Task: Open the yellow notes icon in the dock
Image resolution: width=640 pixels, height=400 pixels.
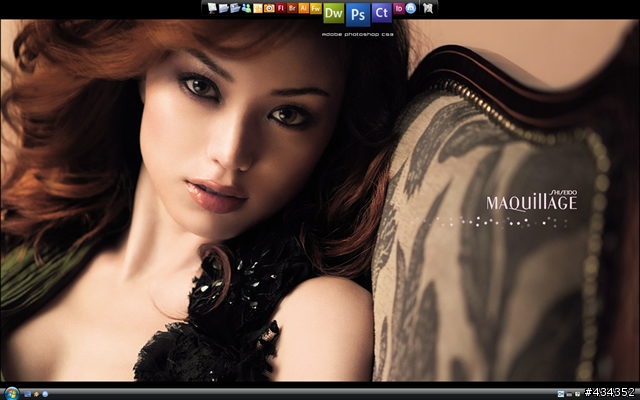Action: pos(258,8)
